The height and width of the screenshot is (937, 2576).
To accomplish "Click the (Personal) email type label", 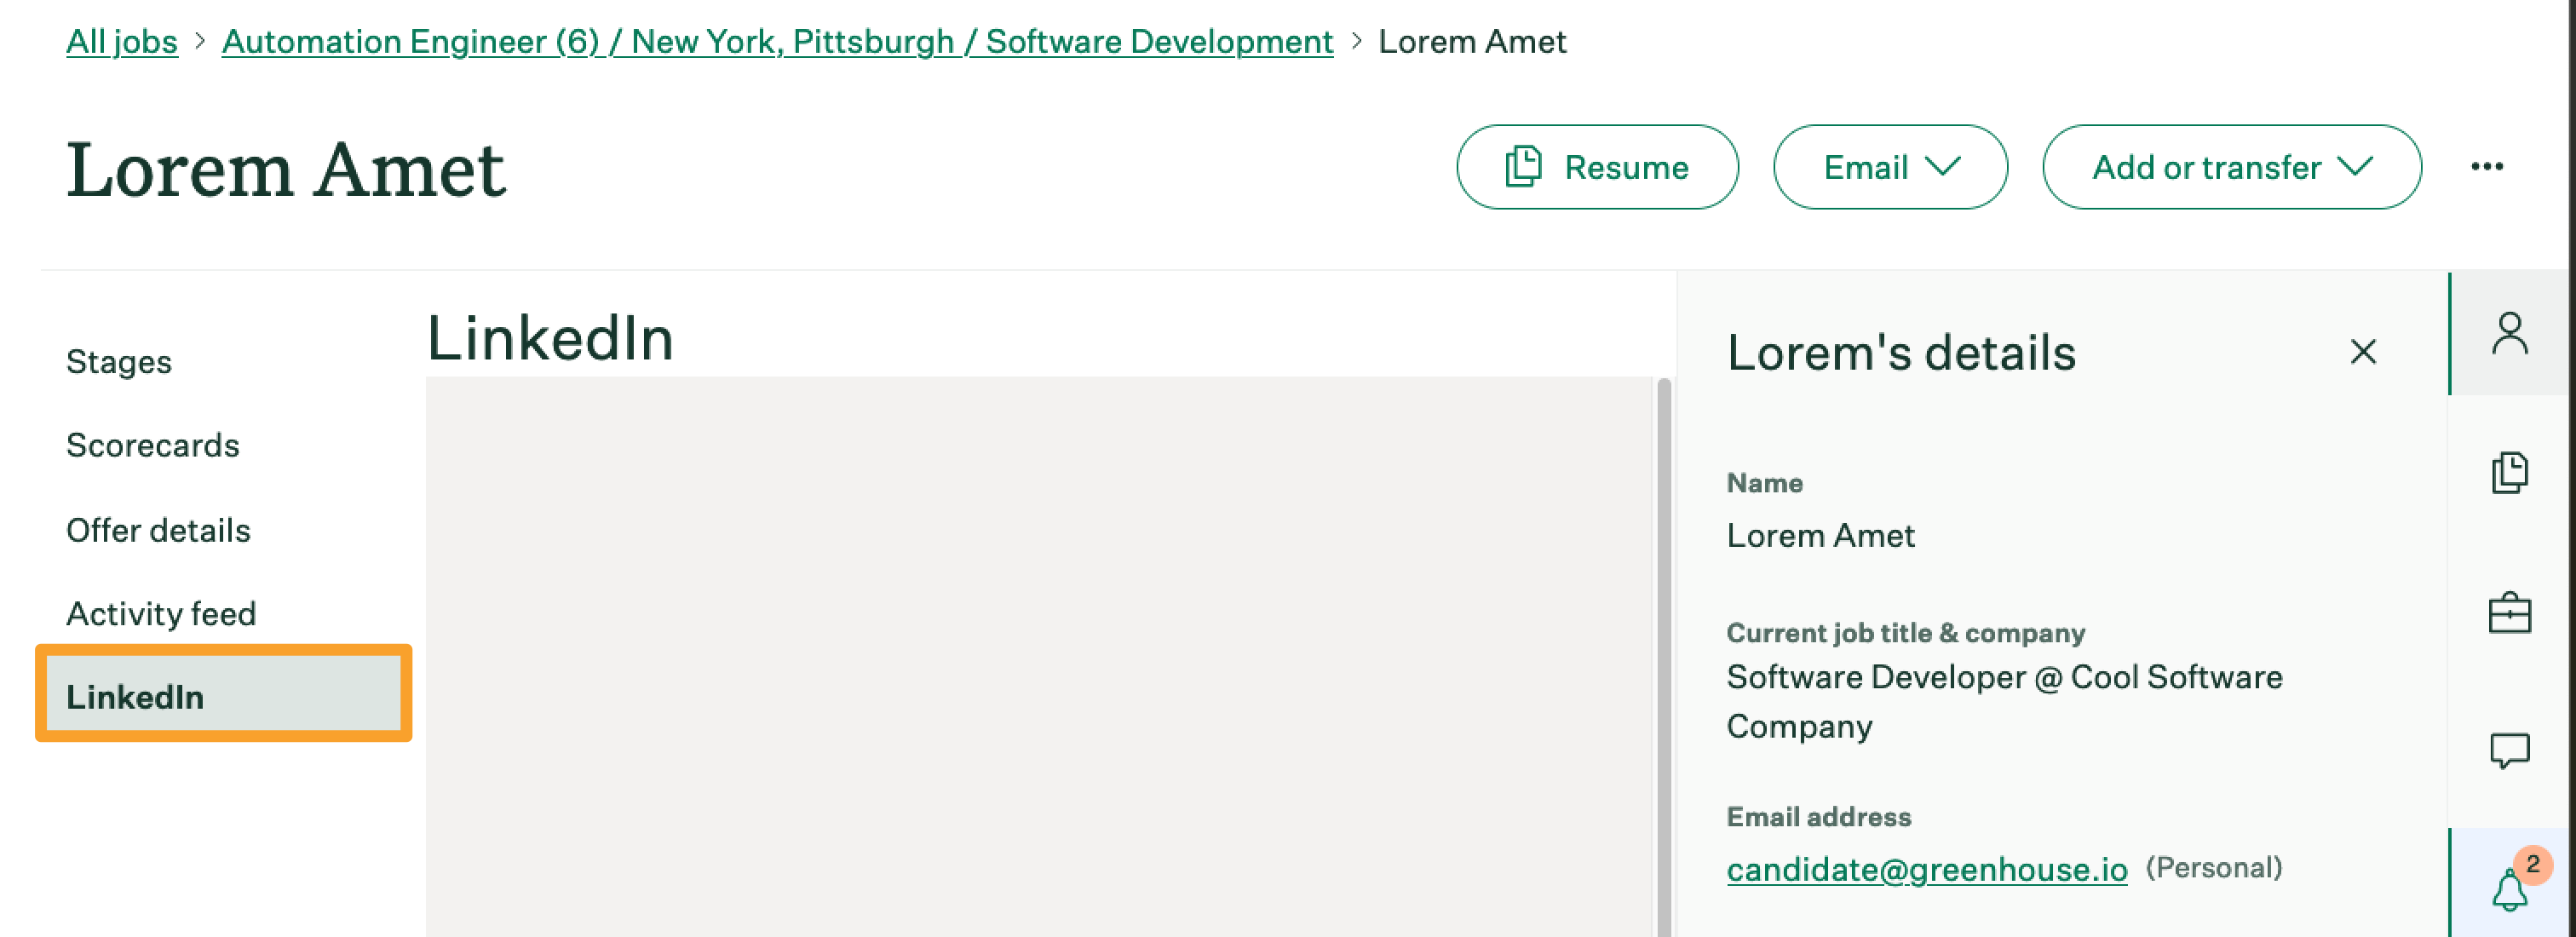I will tap(2213, 867).
